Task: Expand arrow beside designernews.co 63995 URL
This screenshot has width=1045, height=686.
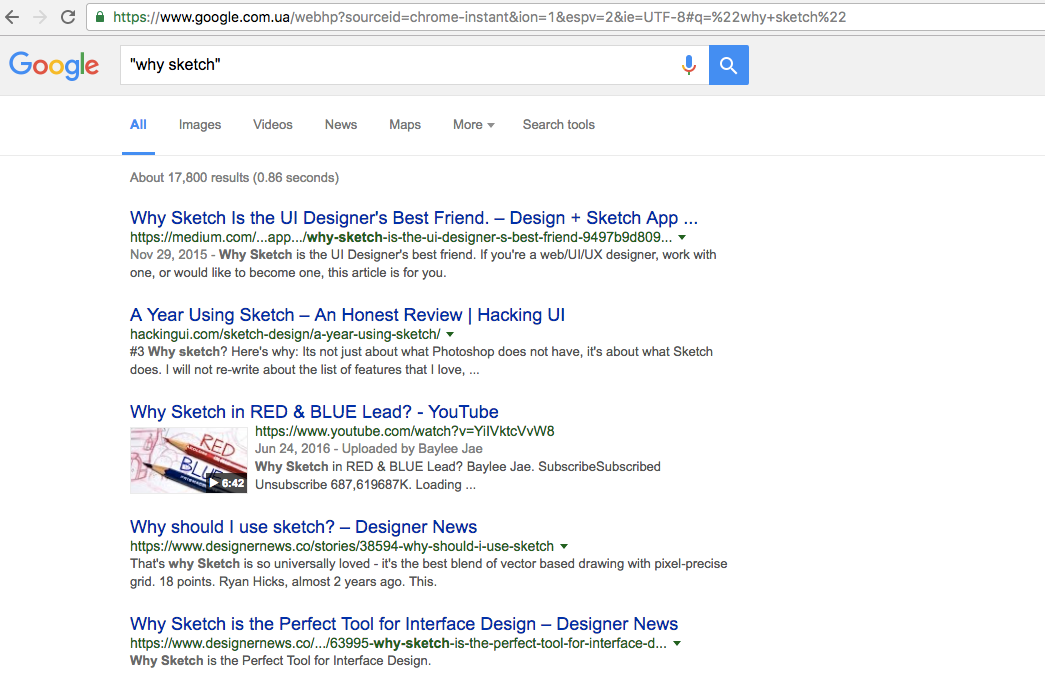Action: coord(676,644)
